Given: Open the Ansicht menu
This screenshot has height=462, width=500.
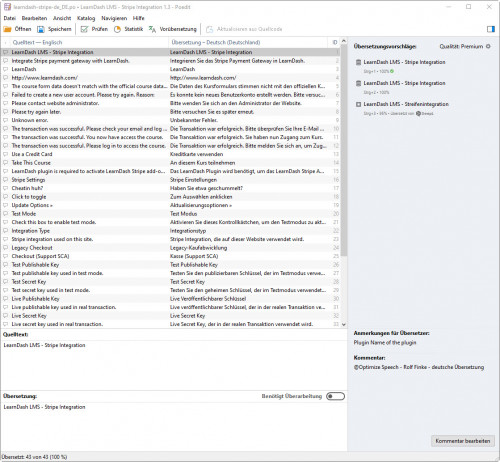Looking at the screenshot, I should [62, 18].
